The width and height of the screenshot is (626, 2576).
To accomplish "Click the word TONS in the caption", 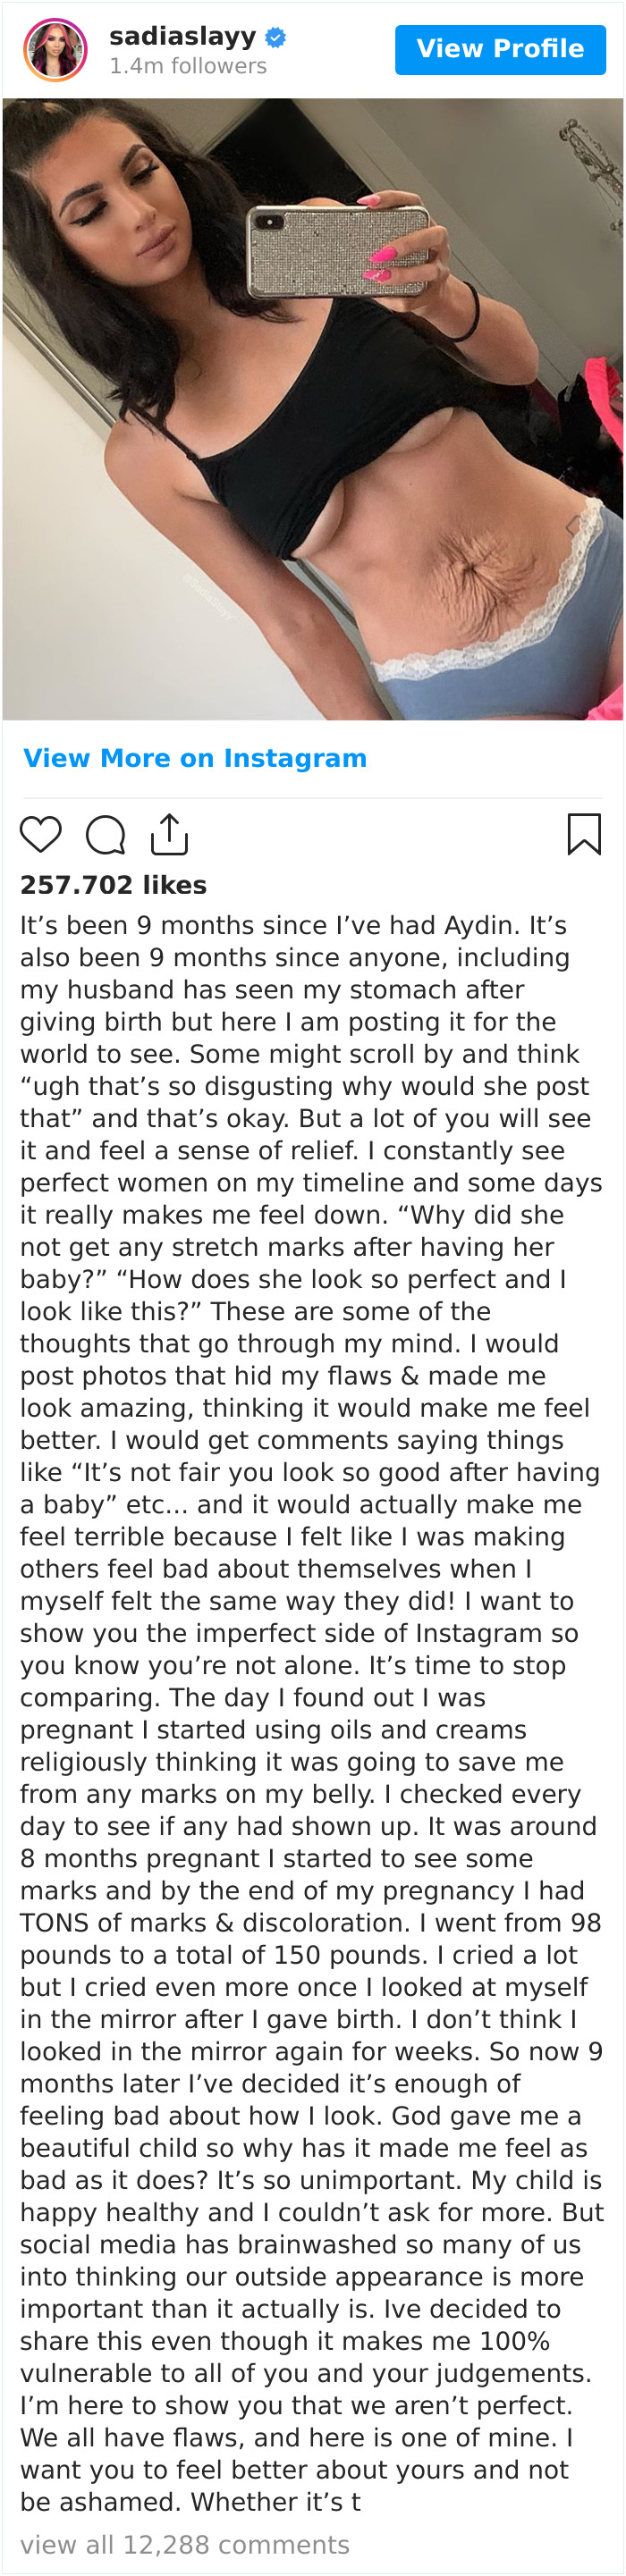I will click(x=55, y=1923).
